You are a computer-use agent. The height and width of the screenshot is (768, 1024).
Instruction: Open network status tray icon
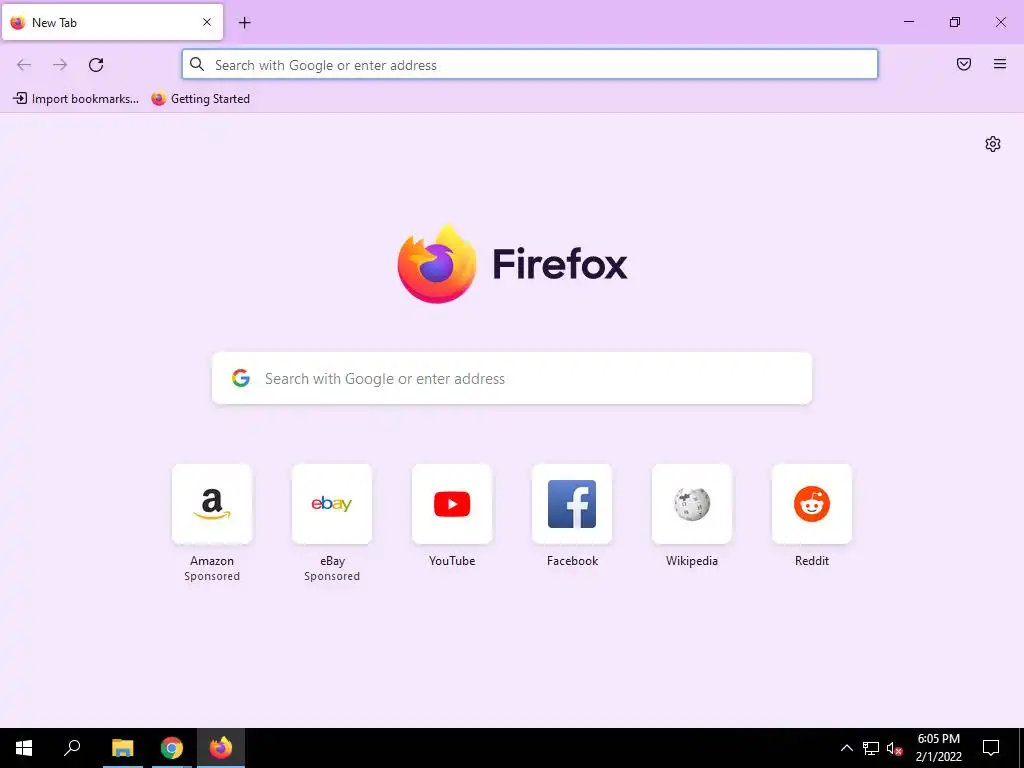tap(871, 748)
